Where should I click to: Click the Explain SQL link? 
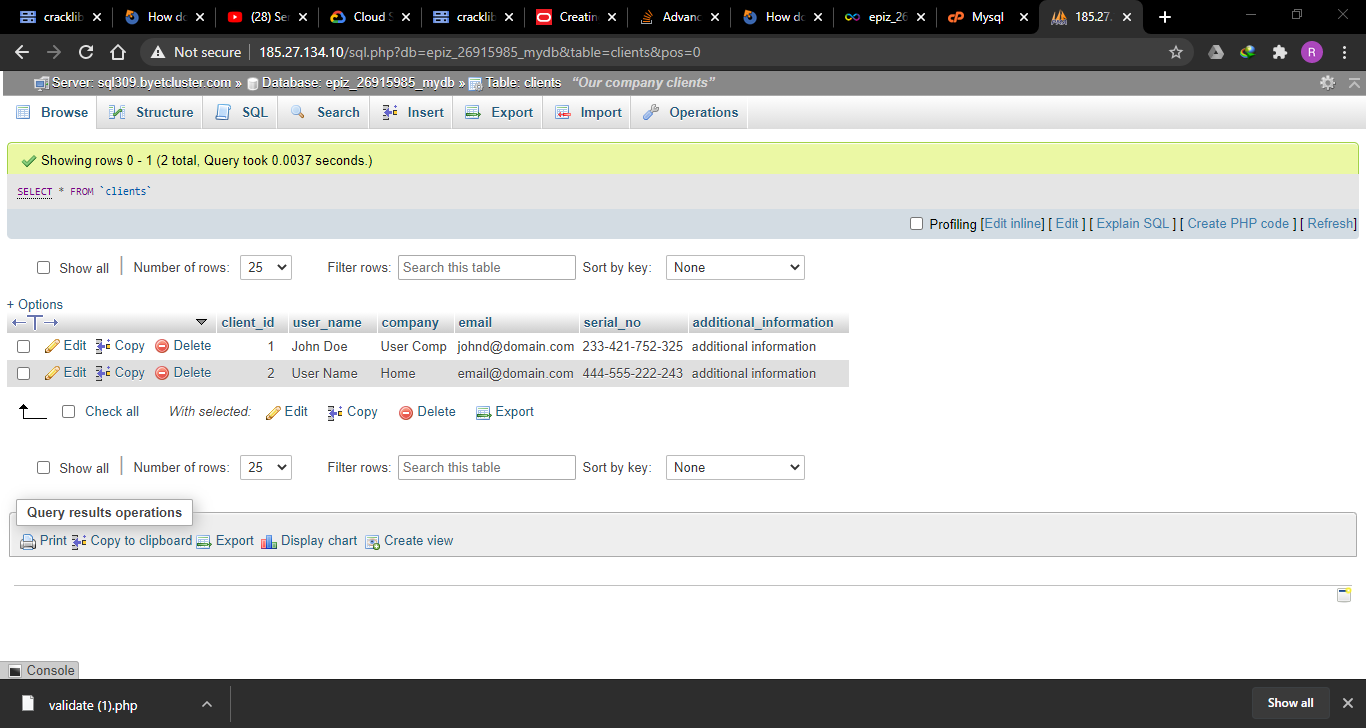click(x=1132, y=224)
